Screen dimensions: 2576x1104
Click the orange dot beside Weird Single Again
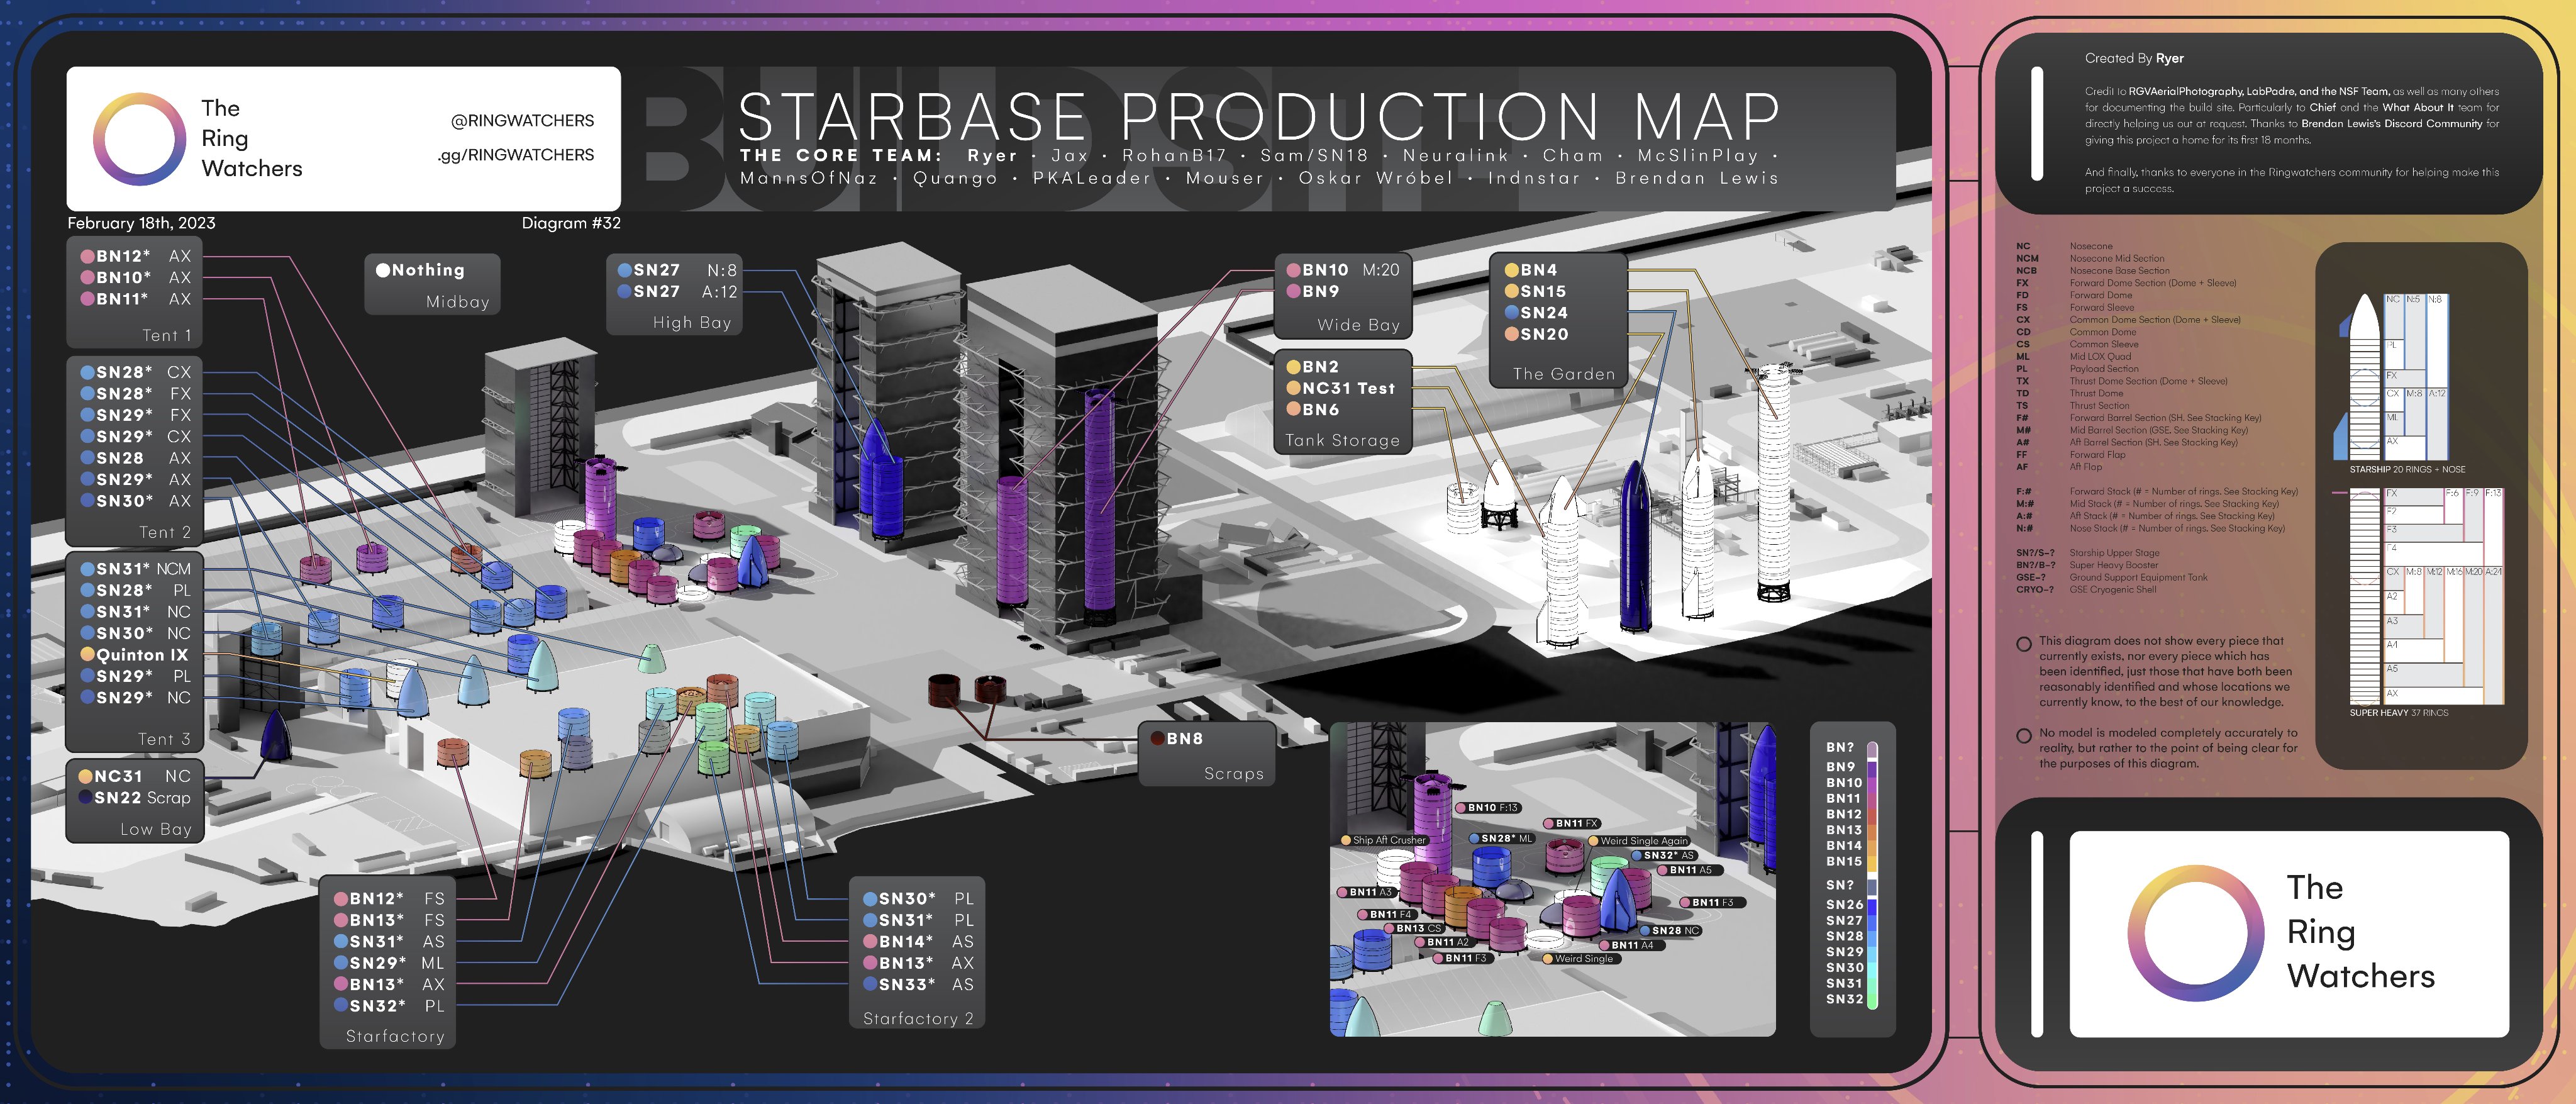coord(1593,841)
